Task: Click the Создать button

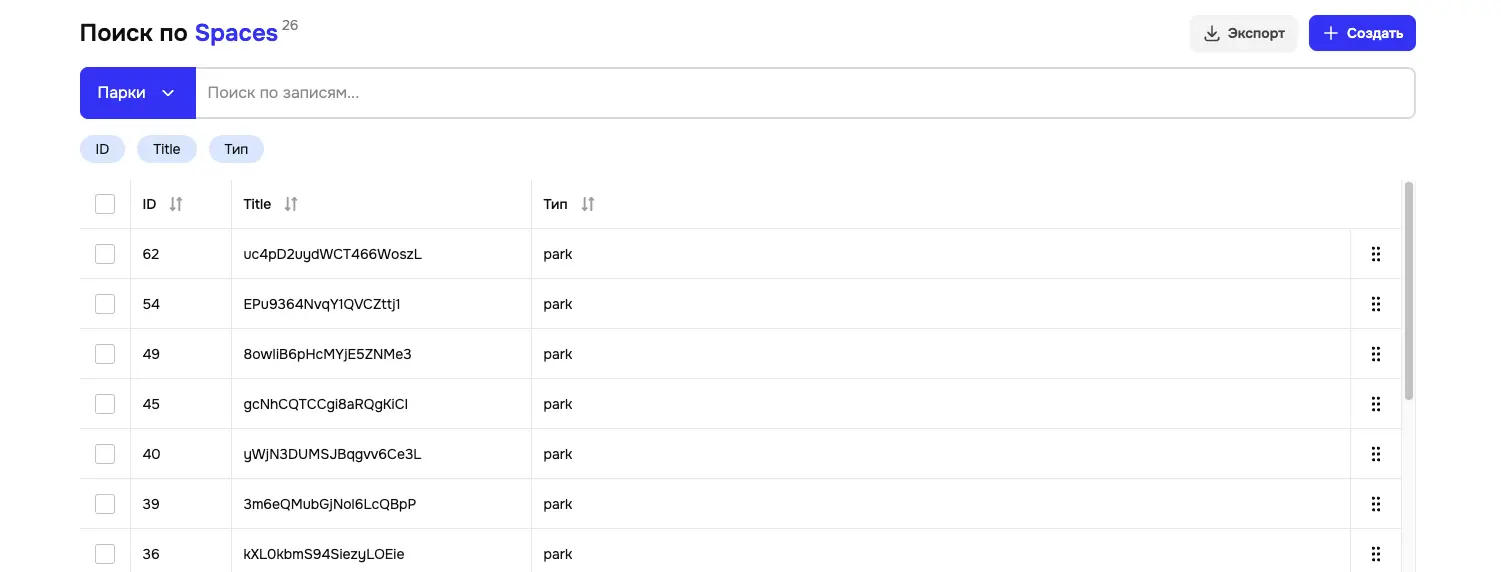Action: pyautogui.click(x=1362, y=33)
